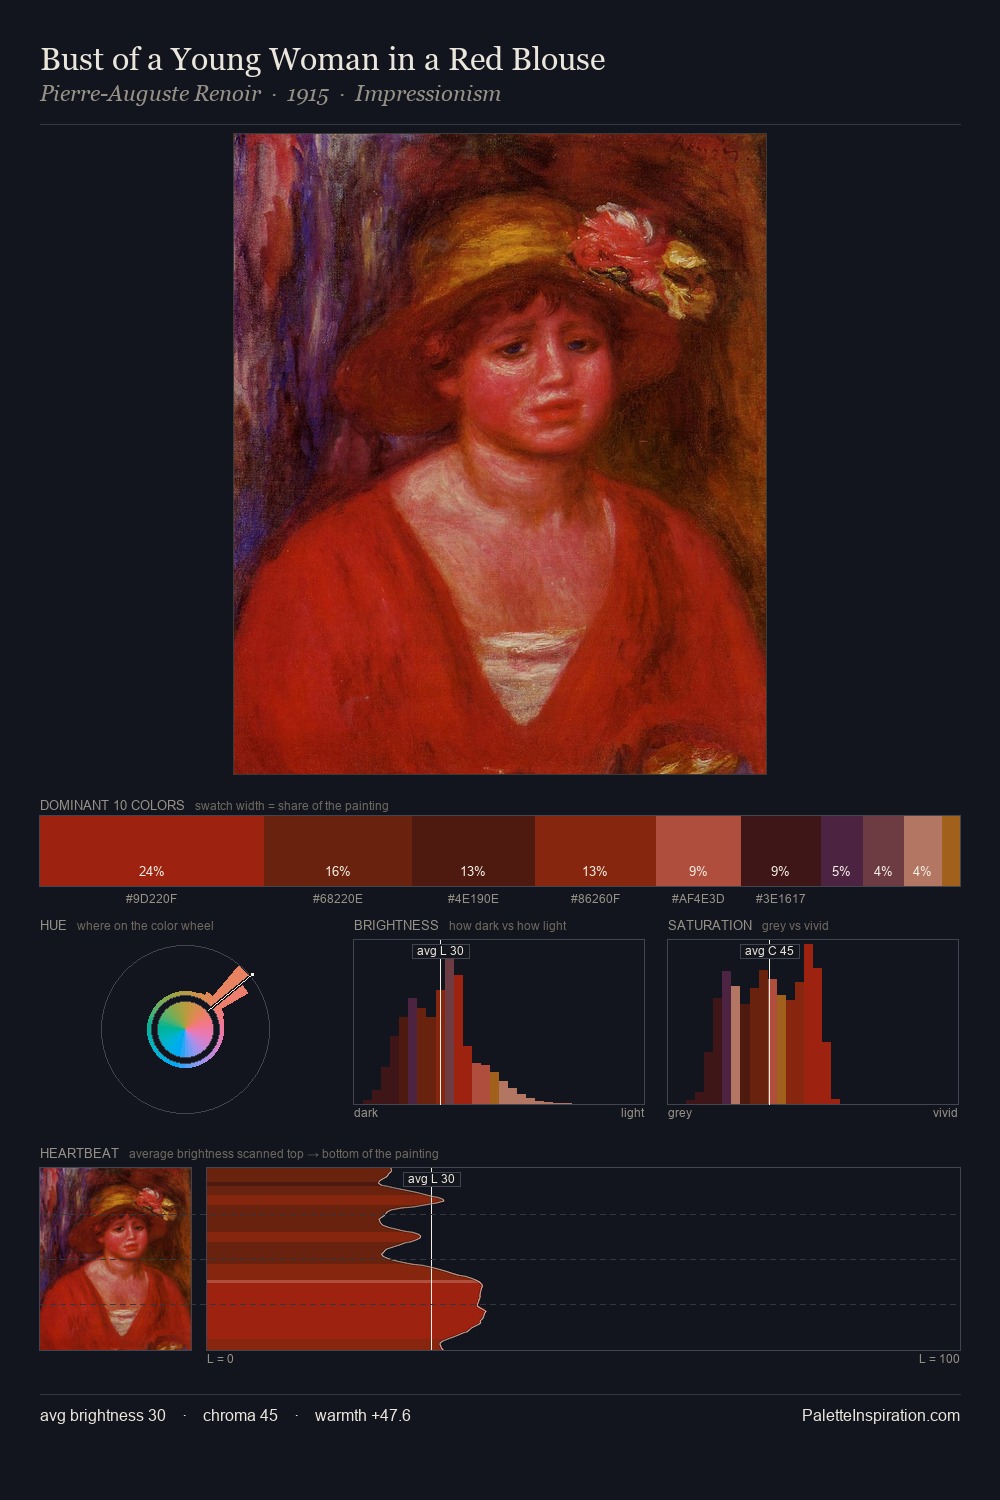Click the 'avg L 30' label in the heartbeat chart
This screenshot has width=1000, height=1500.
(x=431, y=1179)
